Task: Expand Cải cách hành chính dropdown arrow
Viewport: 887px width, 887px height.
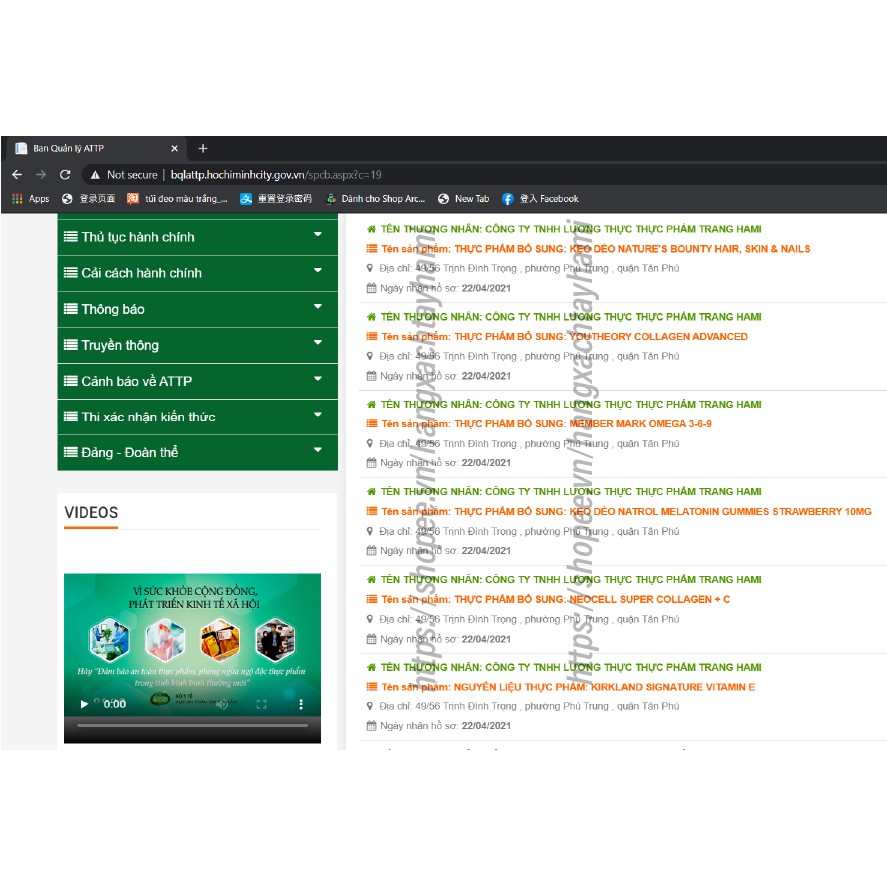Action: [318, 271]
